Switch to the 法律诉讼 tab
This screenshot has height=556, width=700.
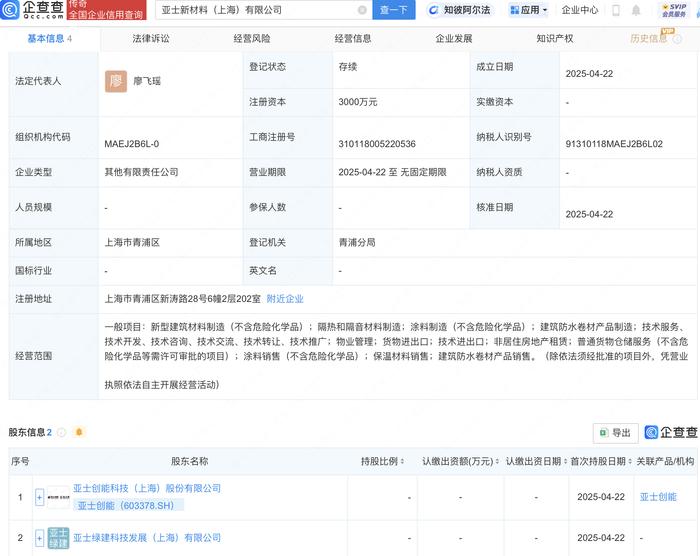point(151,39)
